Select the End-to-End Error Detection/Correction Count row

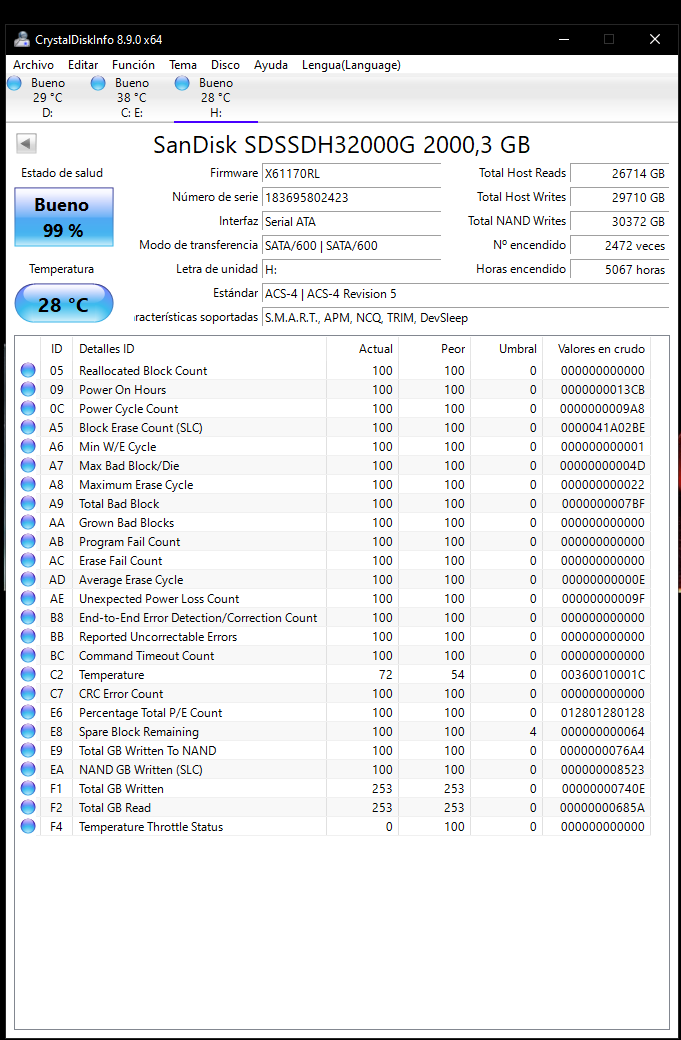(333, 618)
